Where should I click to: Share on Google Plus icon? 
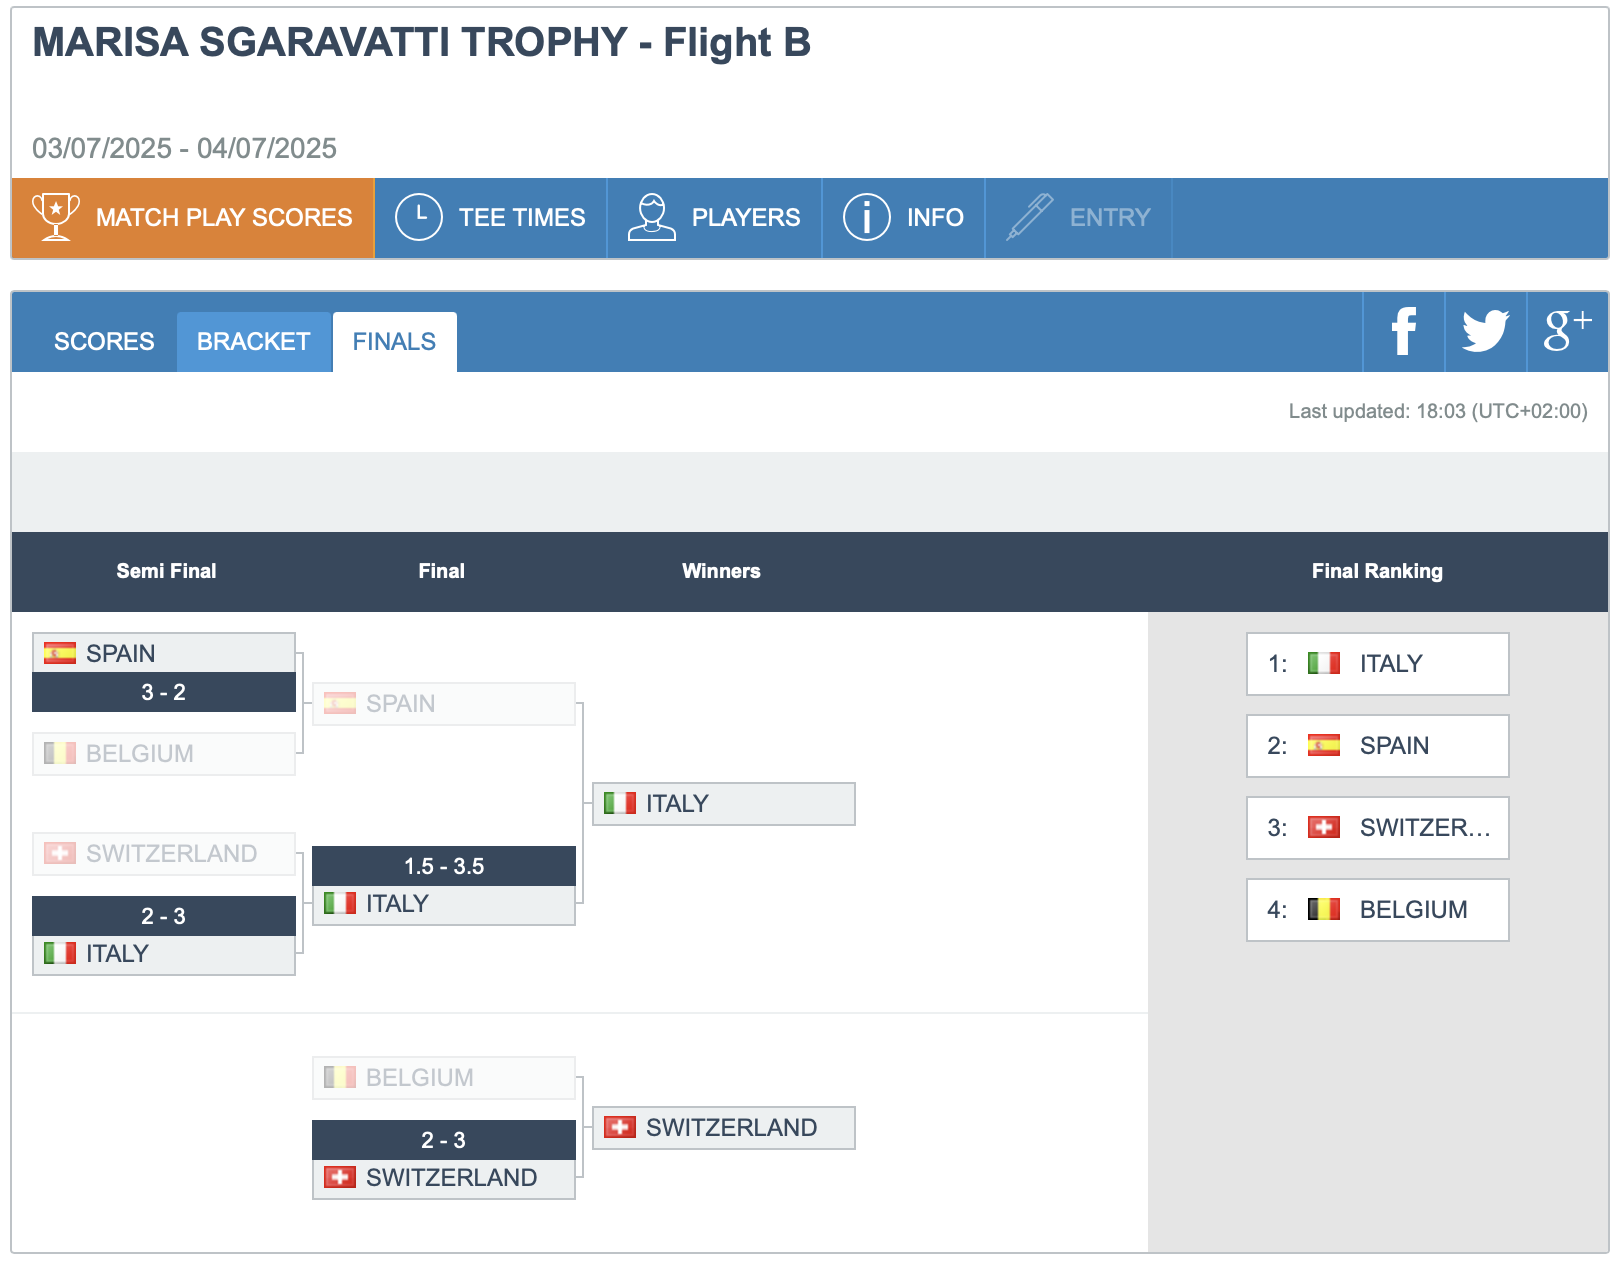pyautogui.click(x=1567, y=330)
